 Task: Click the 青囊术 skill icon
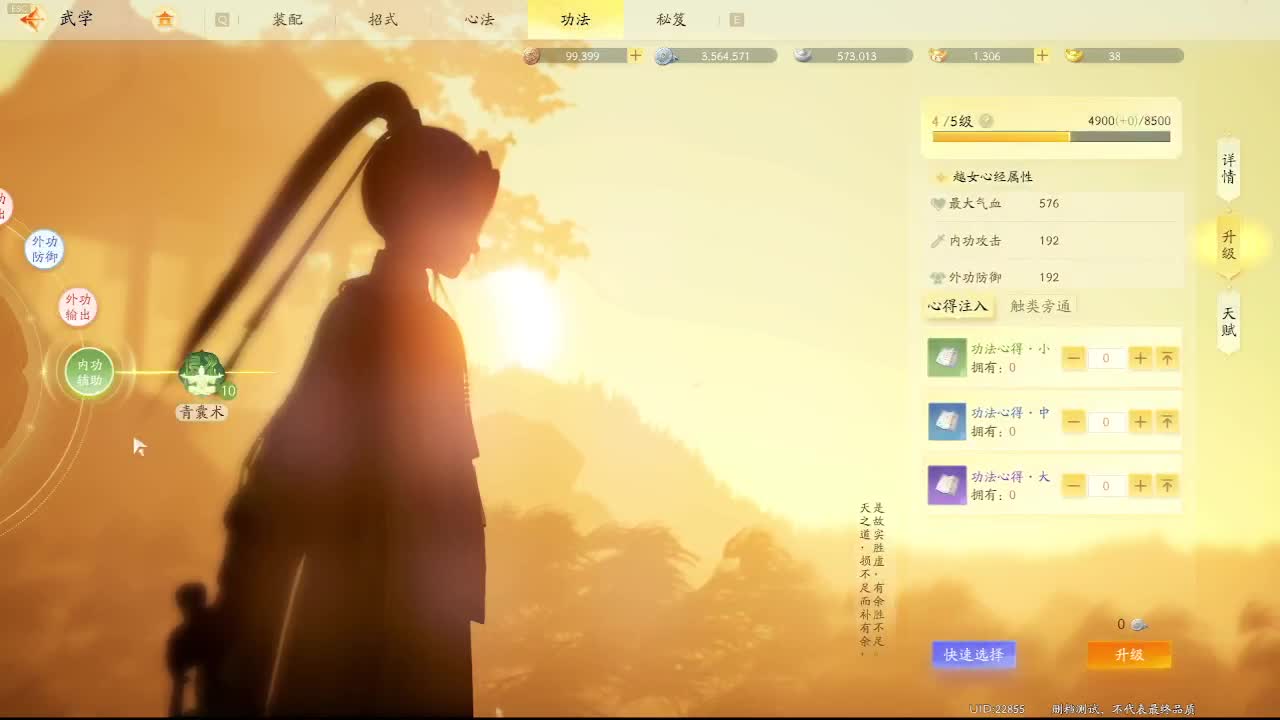click(x=203, y=374)
